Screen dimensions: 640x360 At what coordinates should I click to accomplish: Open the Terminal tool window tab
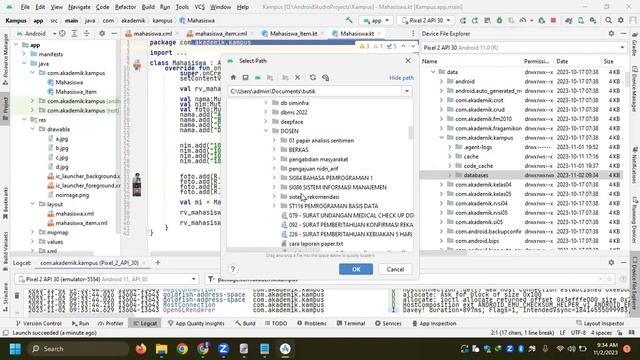tap(351, 323)
